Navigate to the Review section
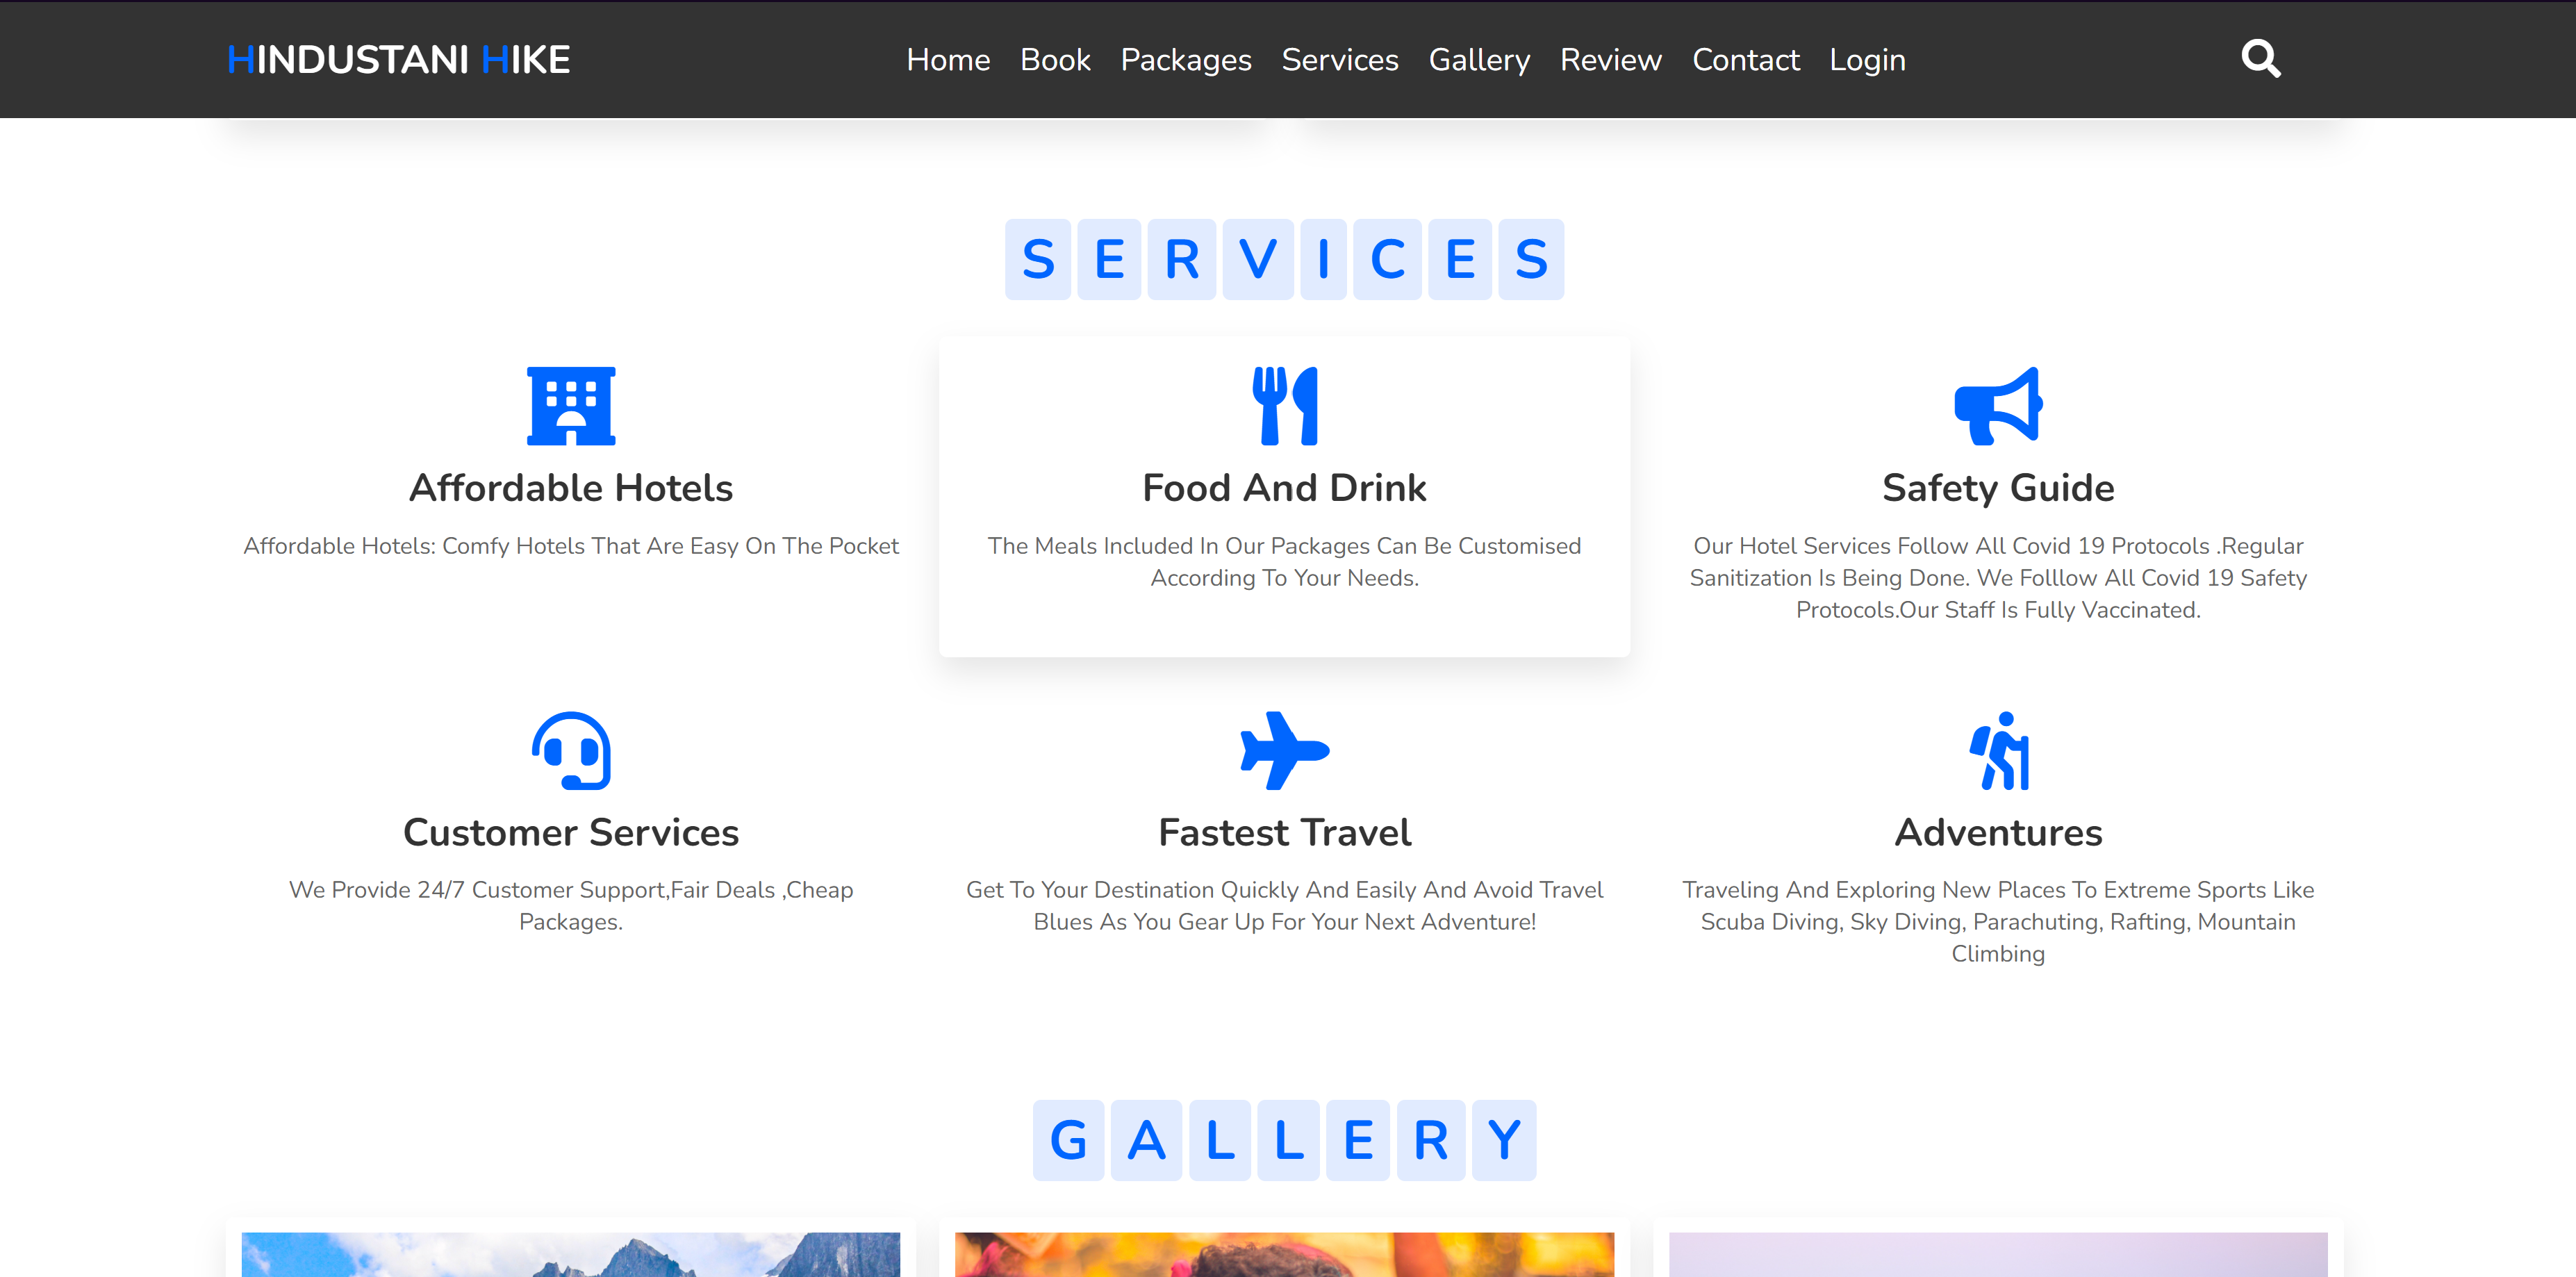The image size is (2576, 1277). tap(1610, 60)
